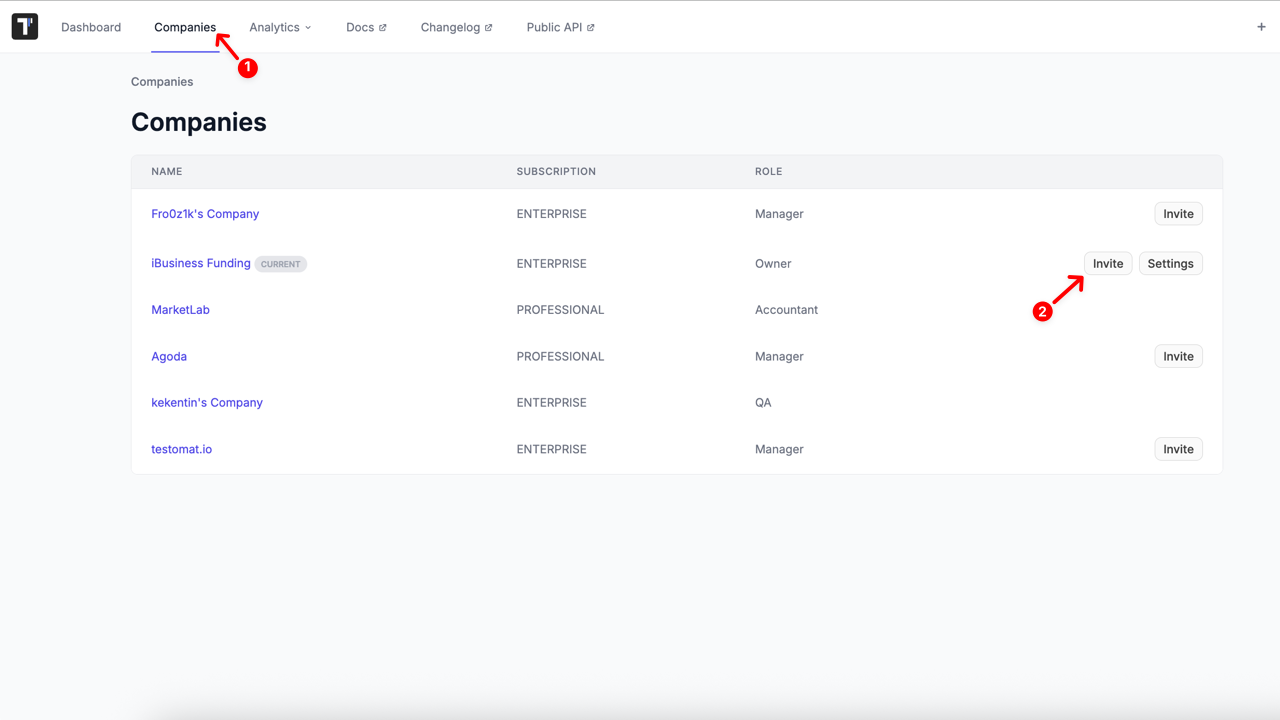Click the Companies breadcrumb link
The image size is (1280, 720).
click(161, 81)
